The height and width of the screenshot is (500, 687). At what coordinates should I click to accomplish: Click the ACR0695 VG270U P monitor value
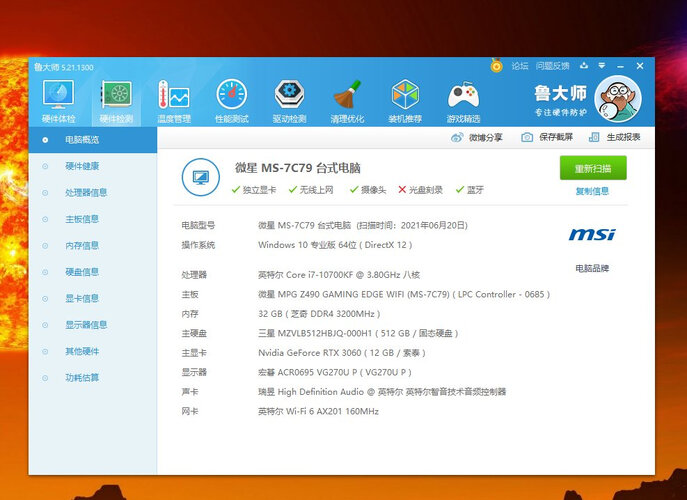[335, 372]
